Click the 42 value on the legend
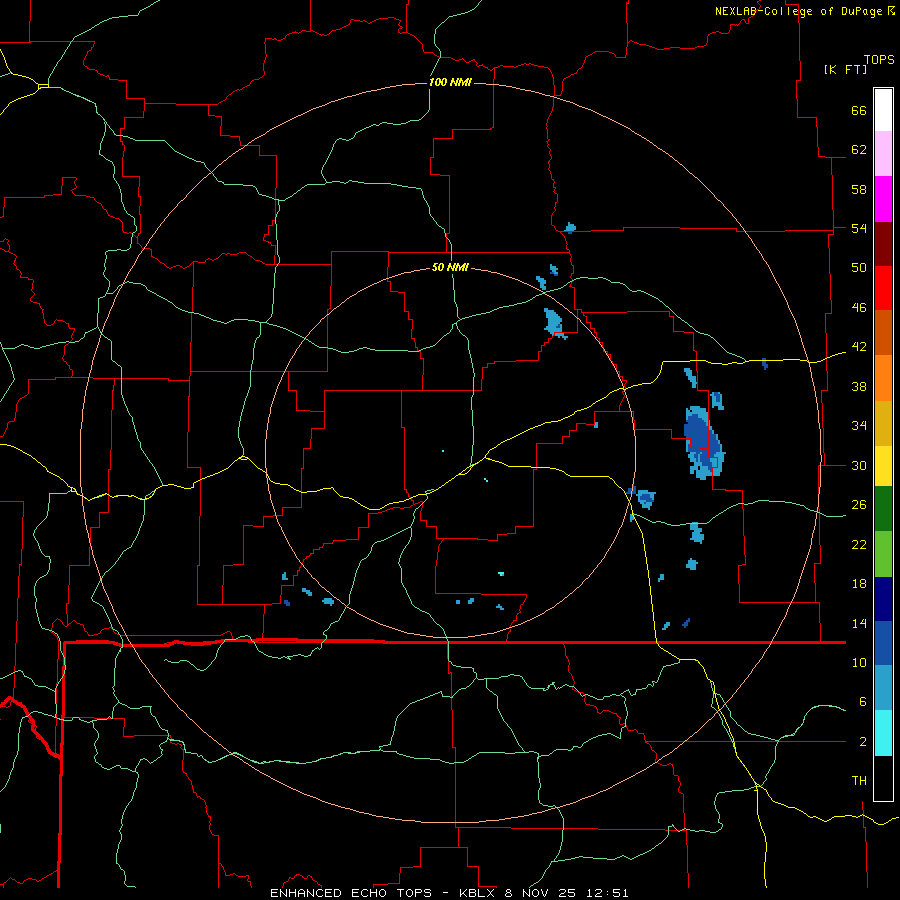 (859, 347)
